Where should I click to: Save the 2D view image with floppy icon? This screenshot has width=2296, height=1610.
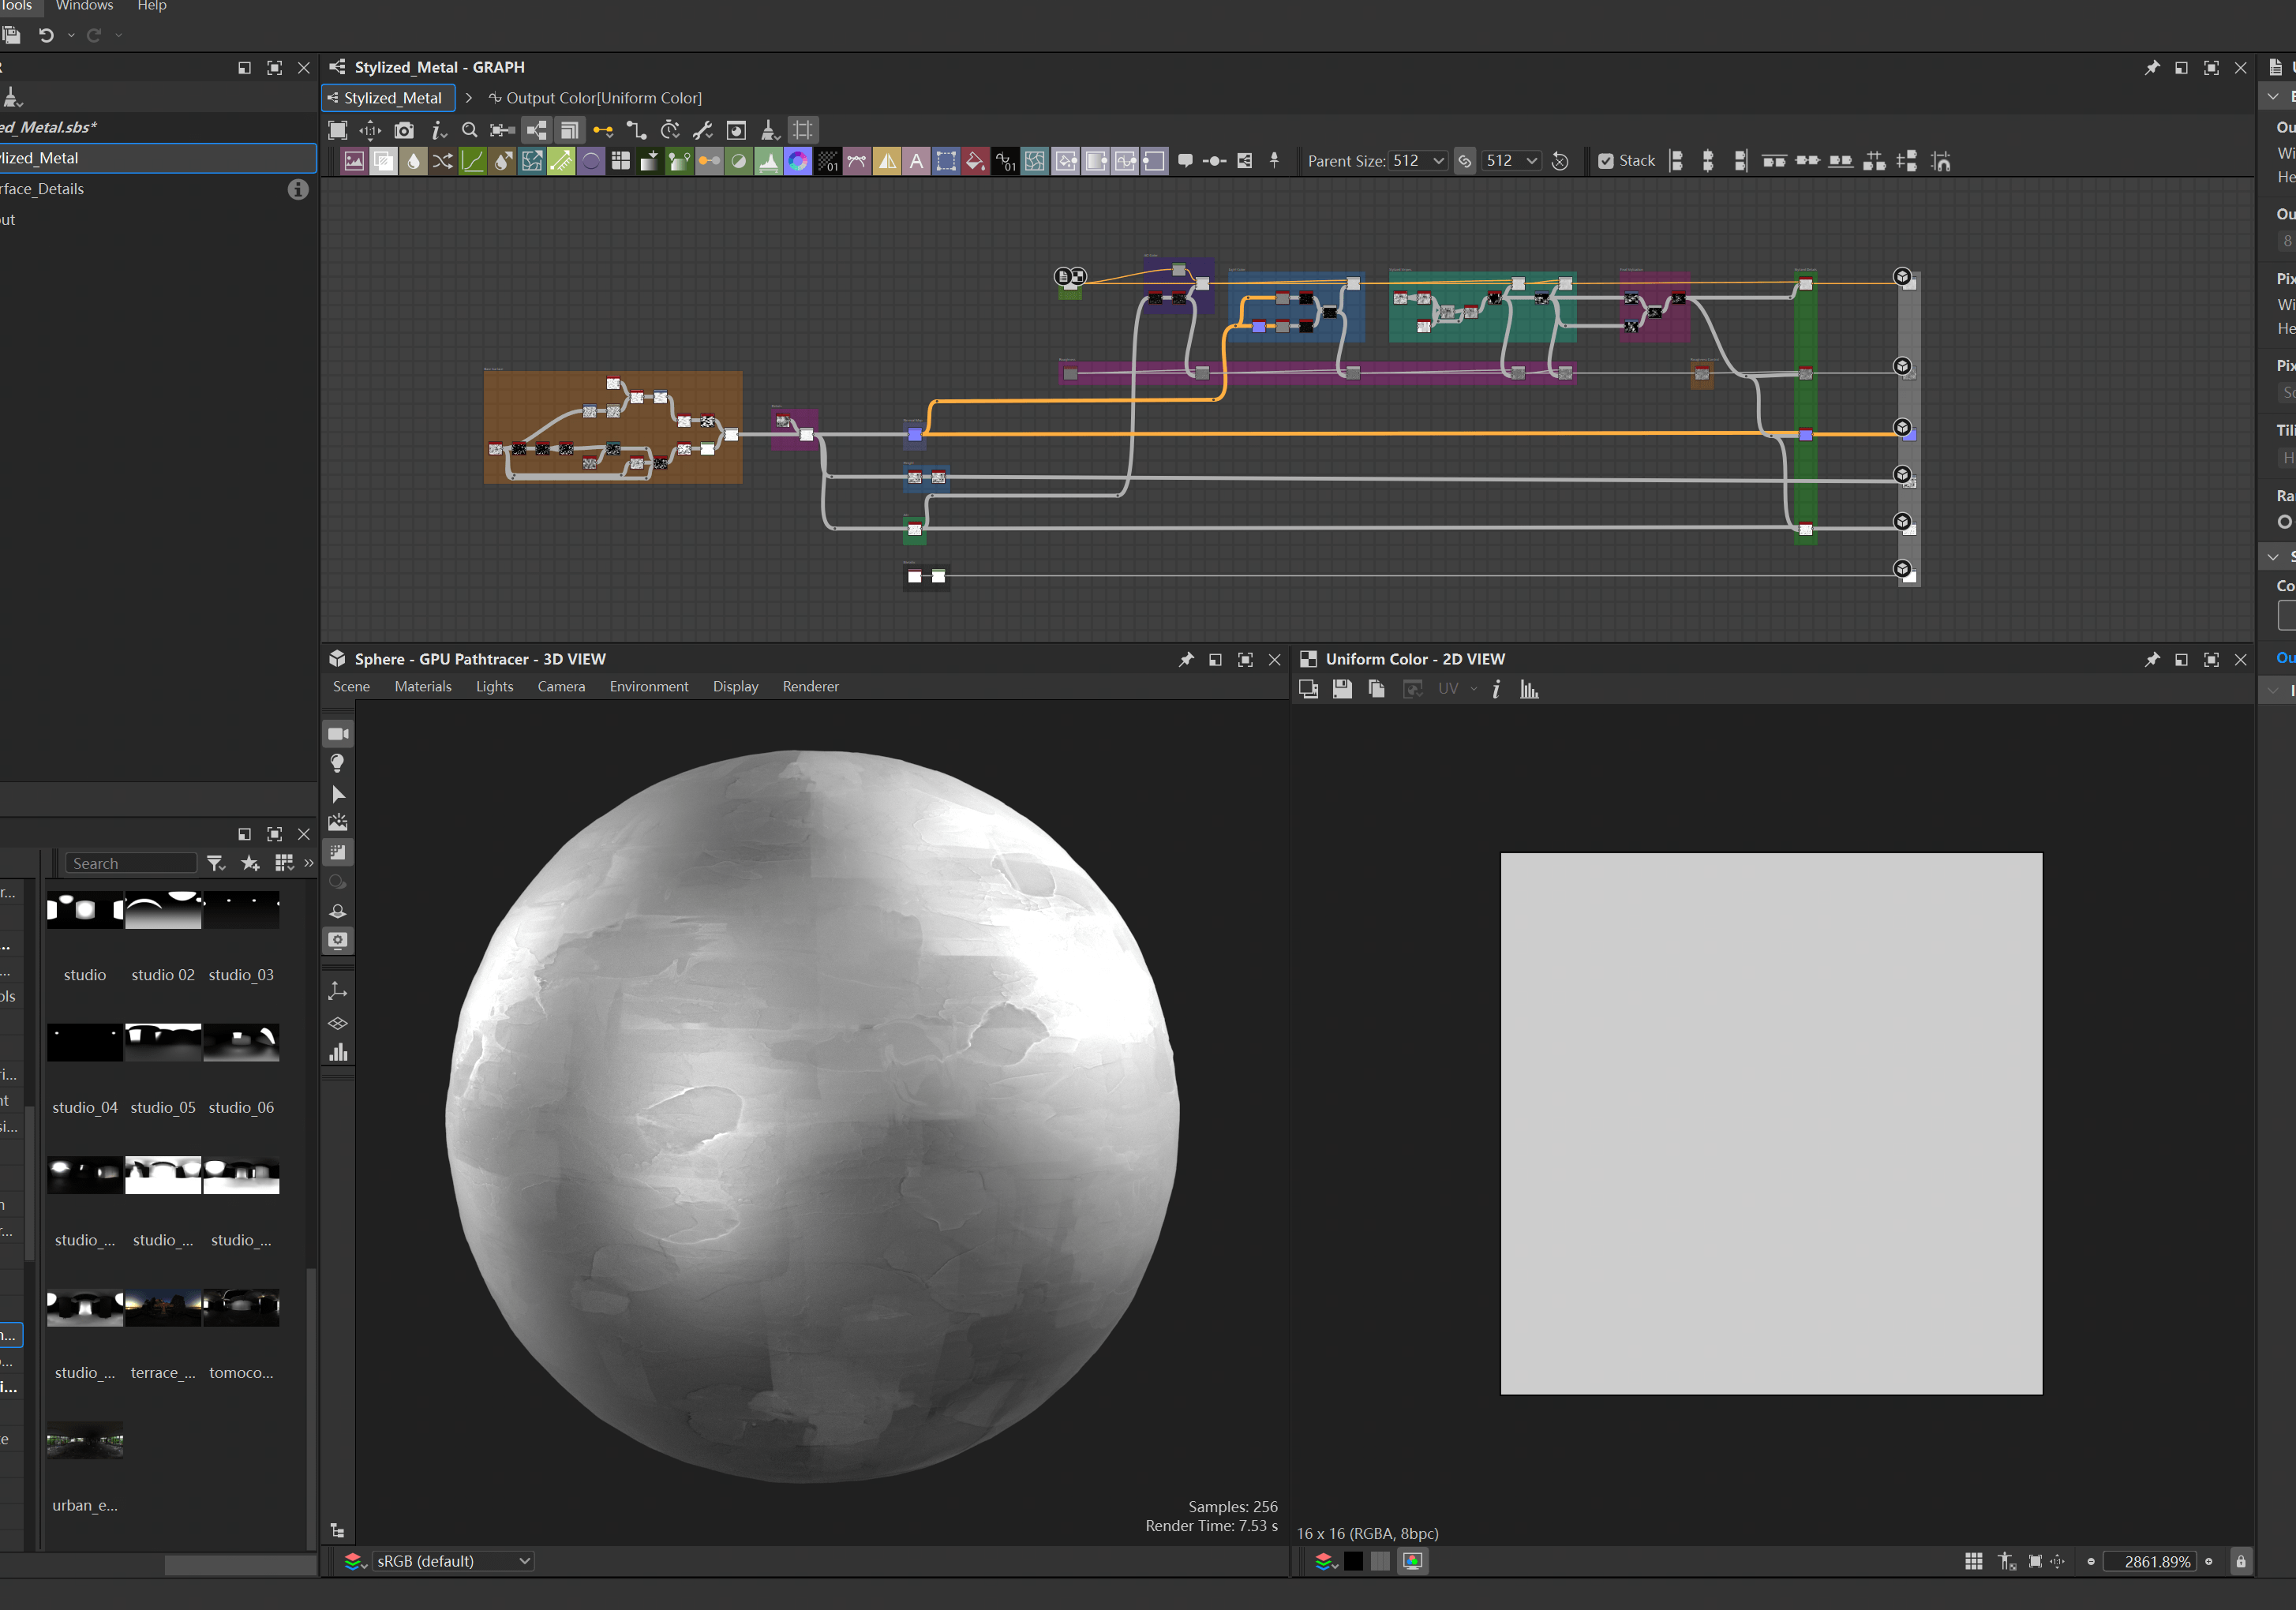[1342, 688]
